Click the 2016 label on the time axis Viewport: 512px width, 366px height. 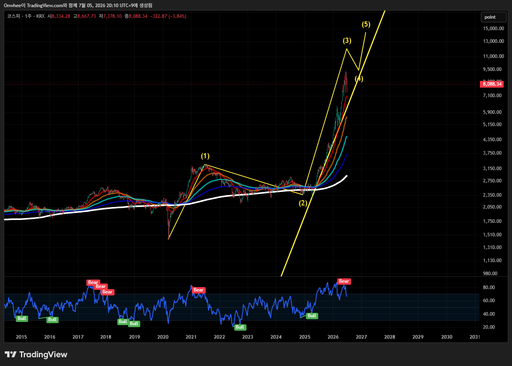click(x=50, y=337)
